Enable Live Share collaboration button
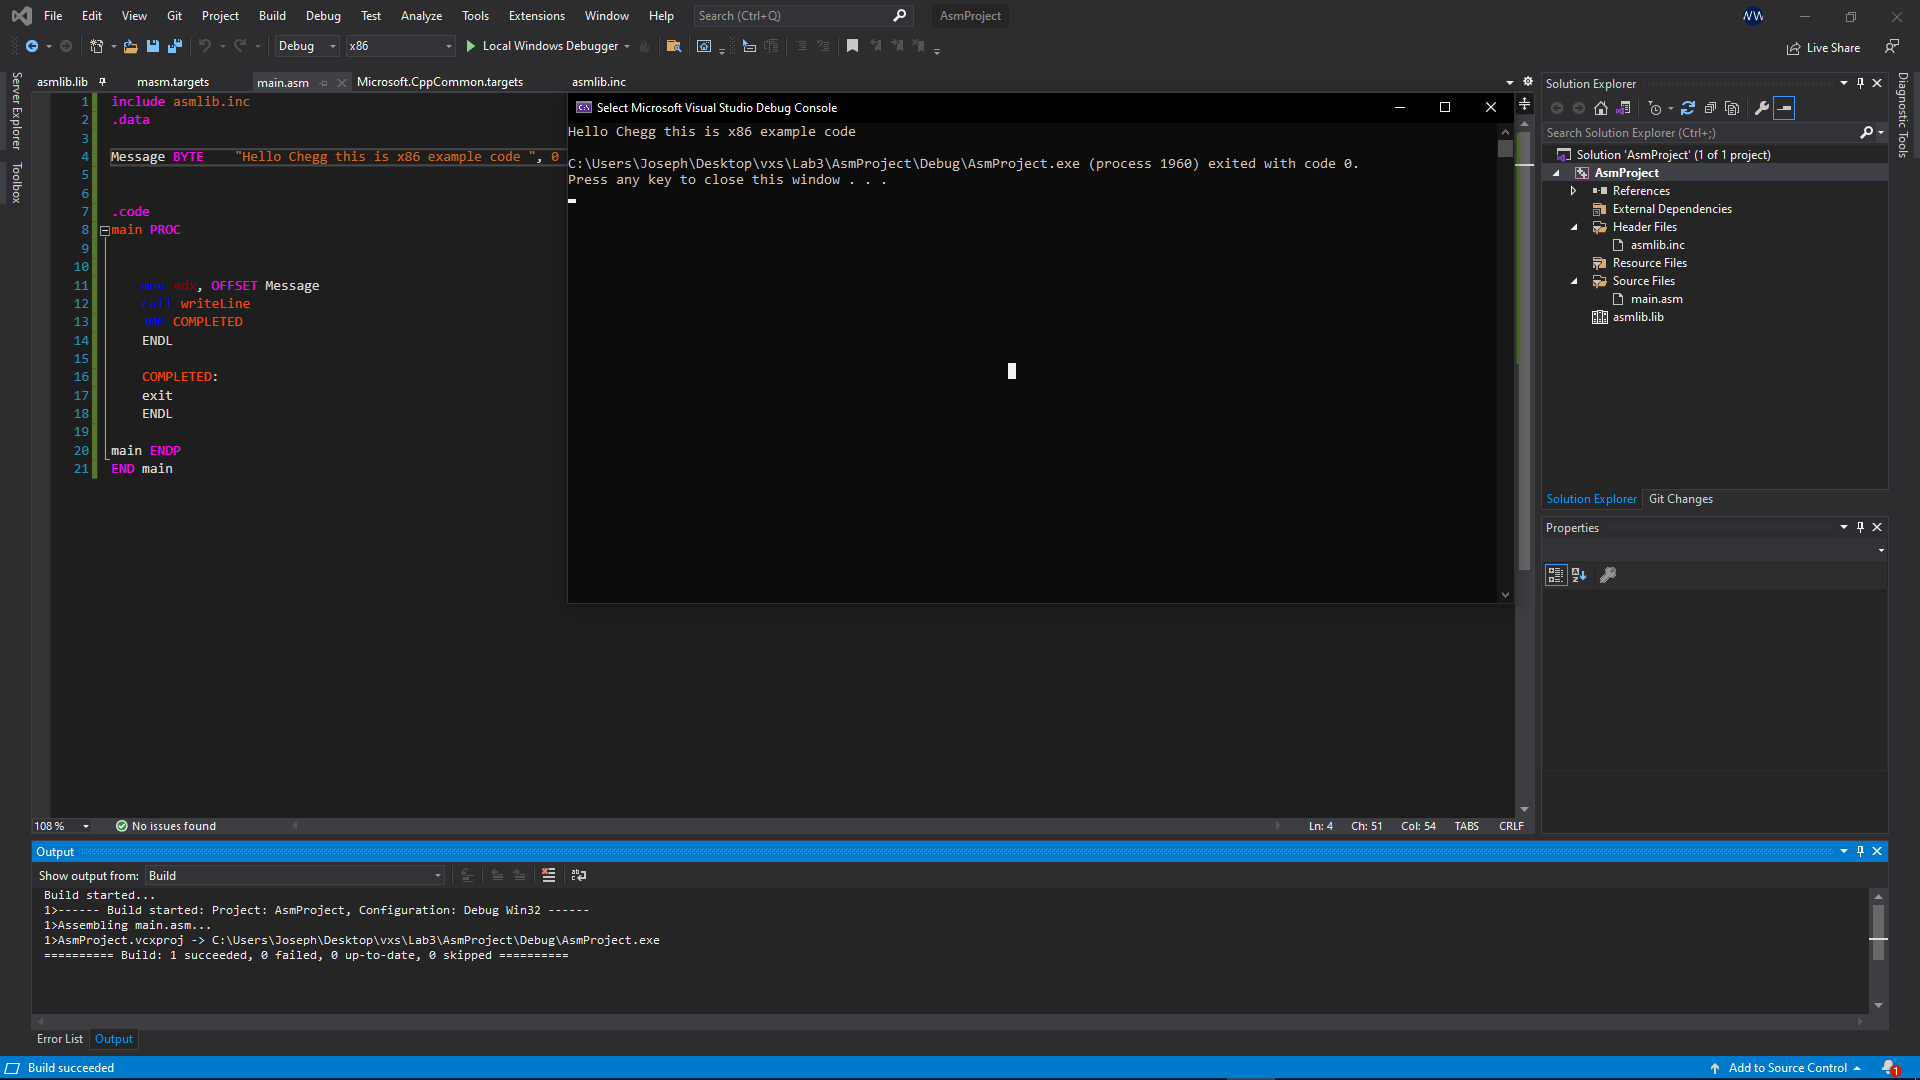1920x1080 pixels. coord(1824,46)
